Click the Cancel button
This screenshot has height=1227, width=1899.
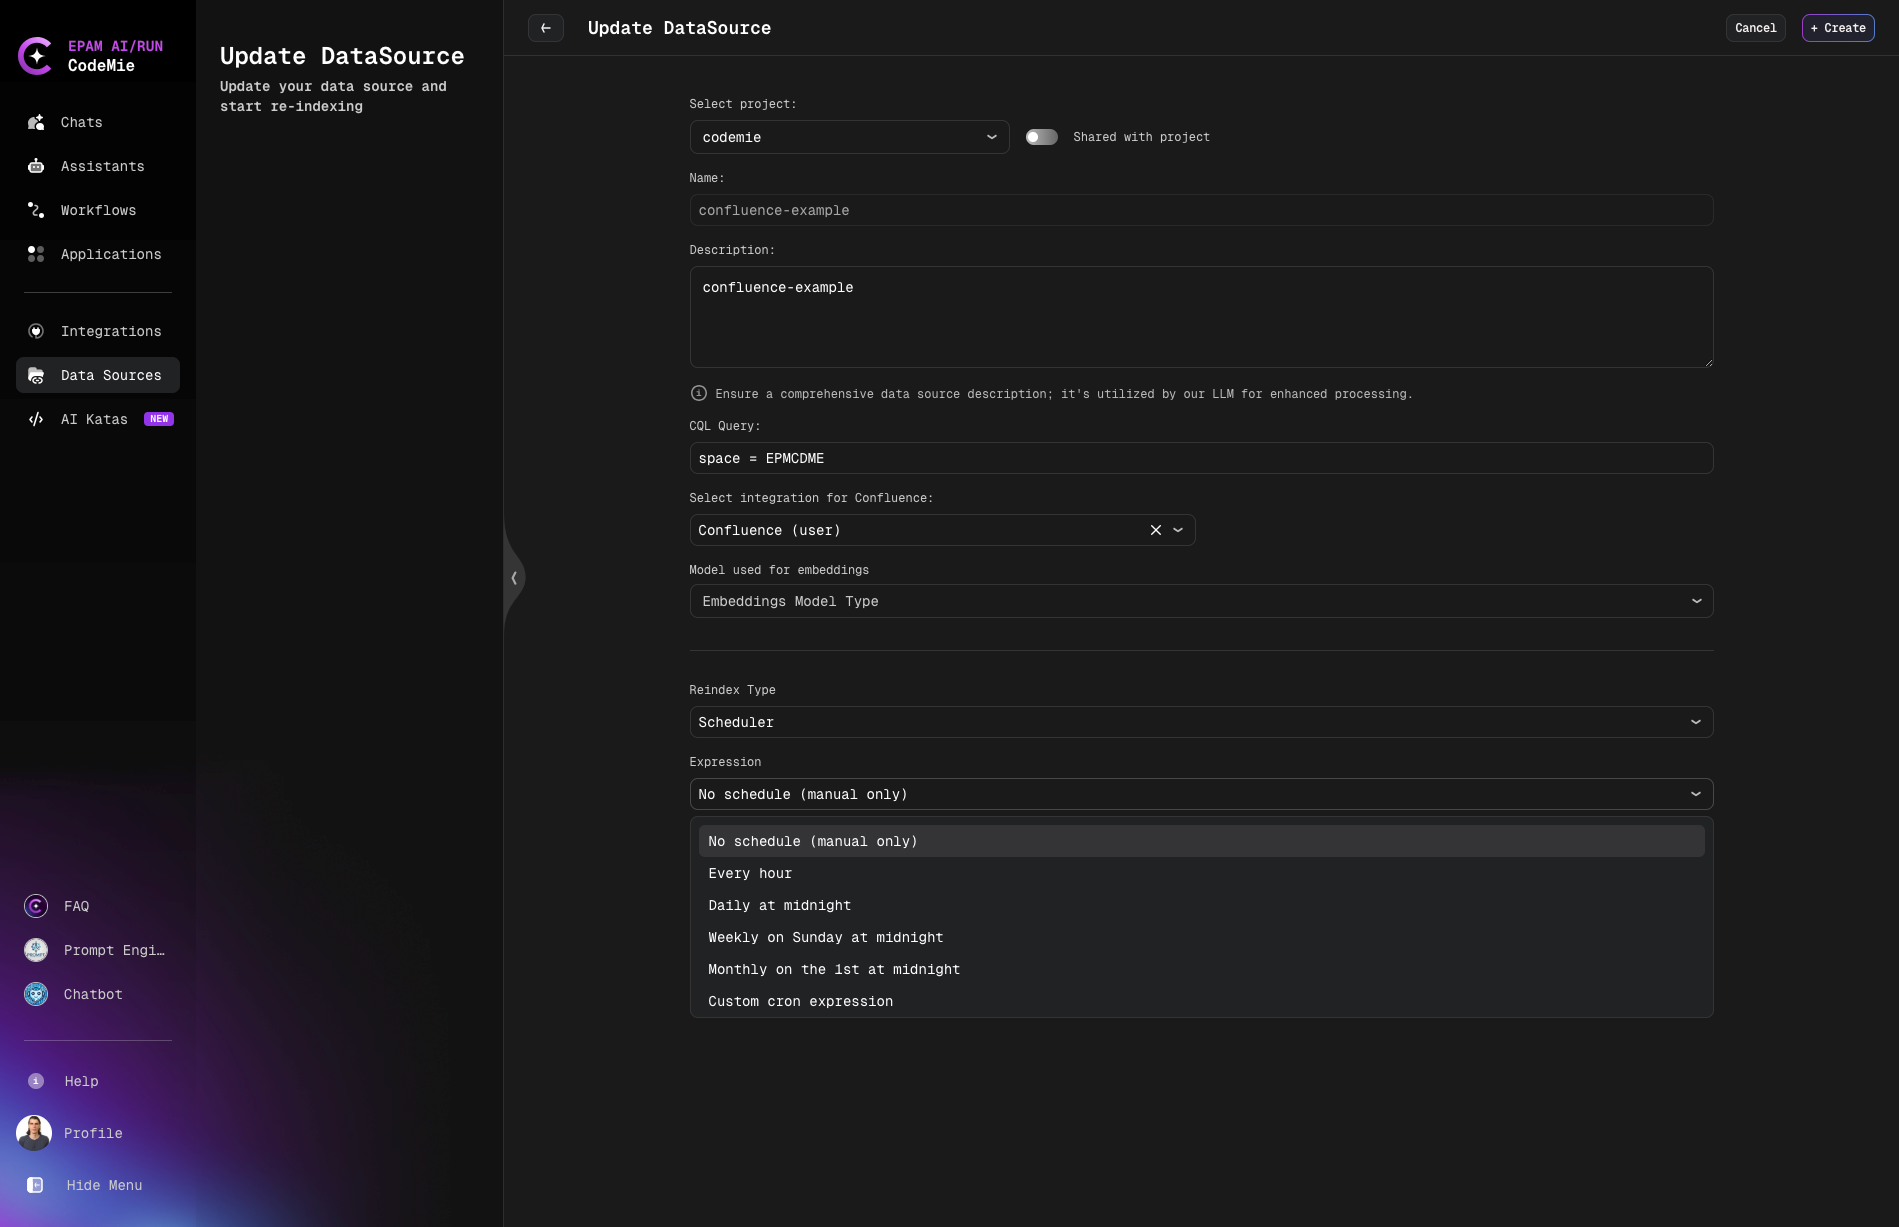(1754, 28)
